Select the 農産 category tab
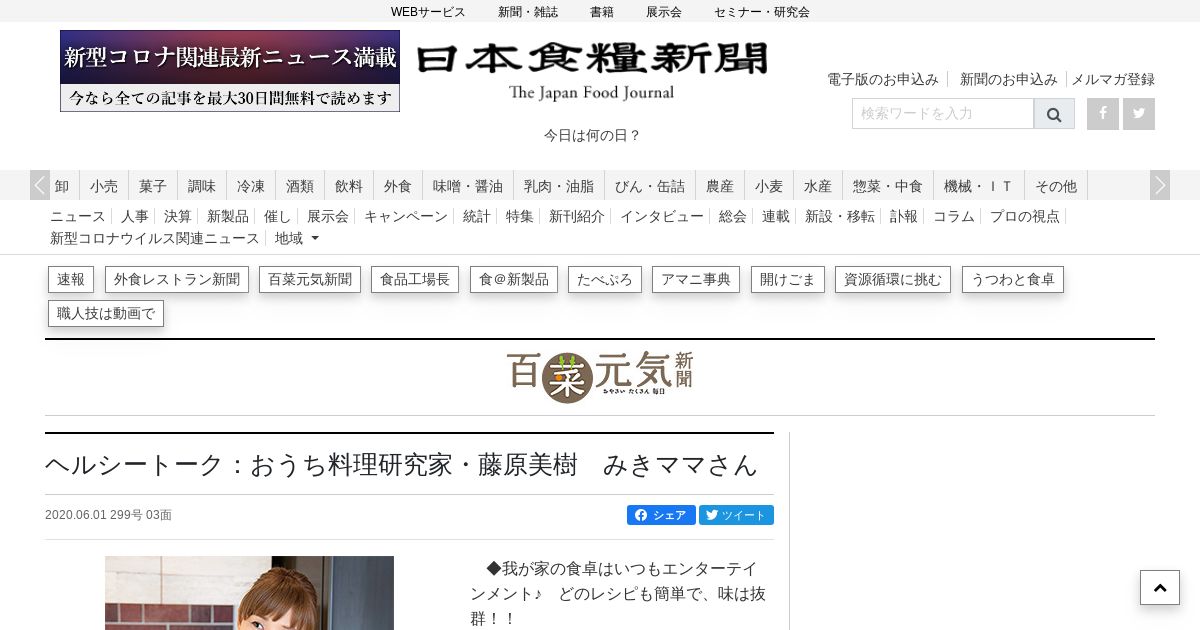Viewport: 1200px width, 630px height. coord(720,186)
